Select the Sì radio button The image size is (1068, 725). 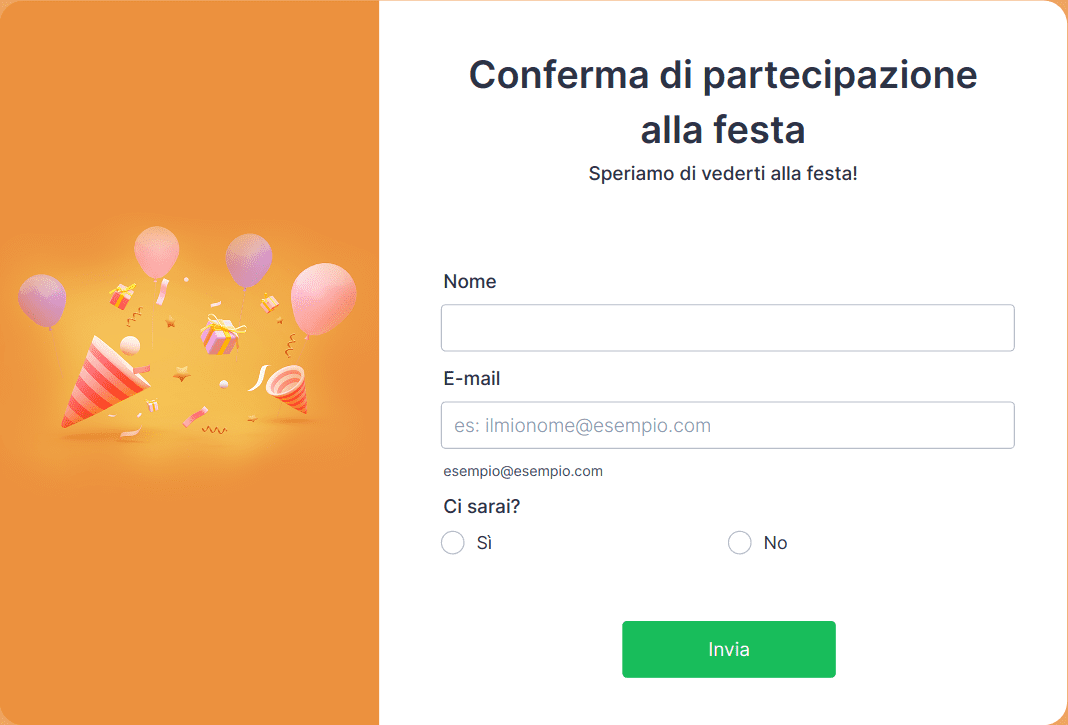(x=453, y=543)
